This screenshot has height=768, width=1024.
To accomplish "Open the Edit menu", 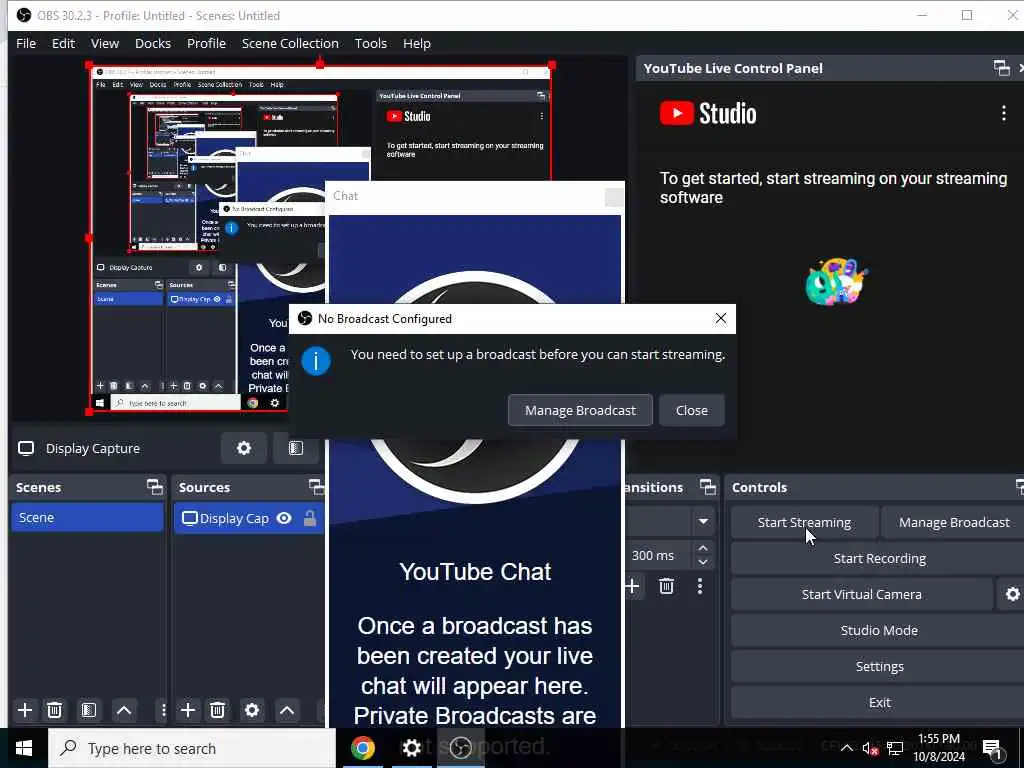I will (63, 43).
